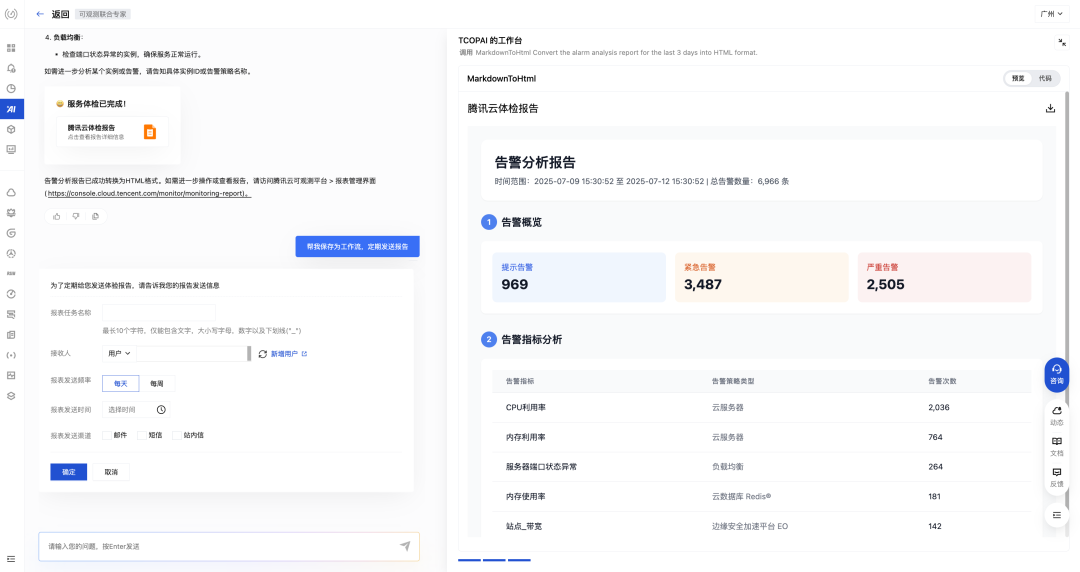The image size is (1080, 572).
Task: Open the 动态 floating icon
Action: coord(1057,416)
